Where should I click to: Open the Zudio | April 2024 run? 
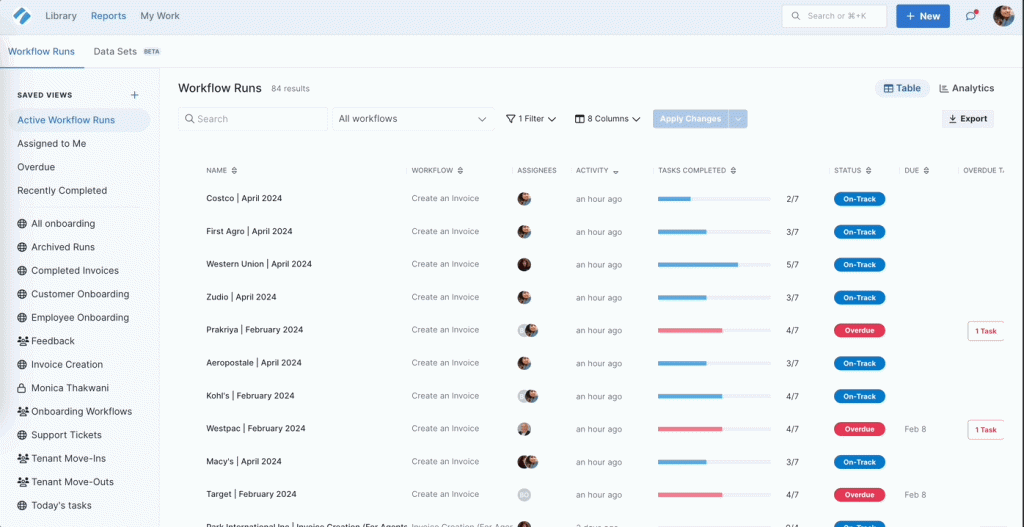pyautogui.click(x=241, y=297)
